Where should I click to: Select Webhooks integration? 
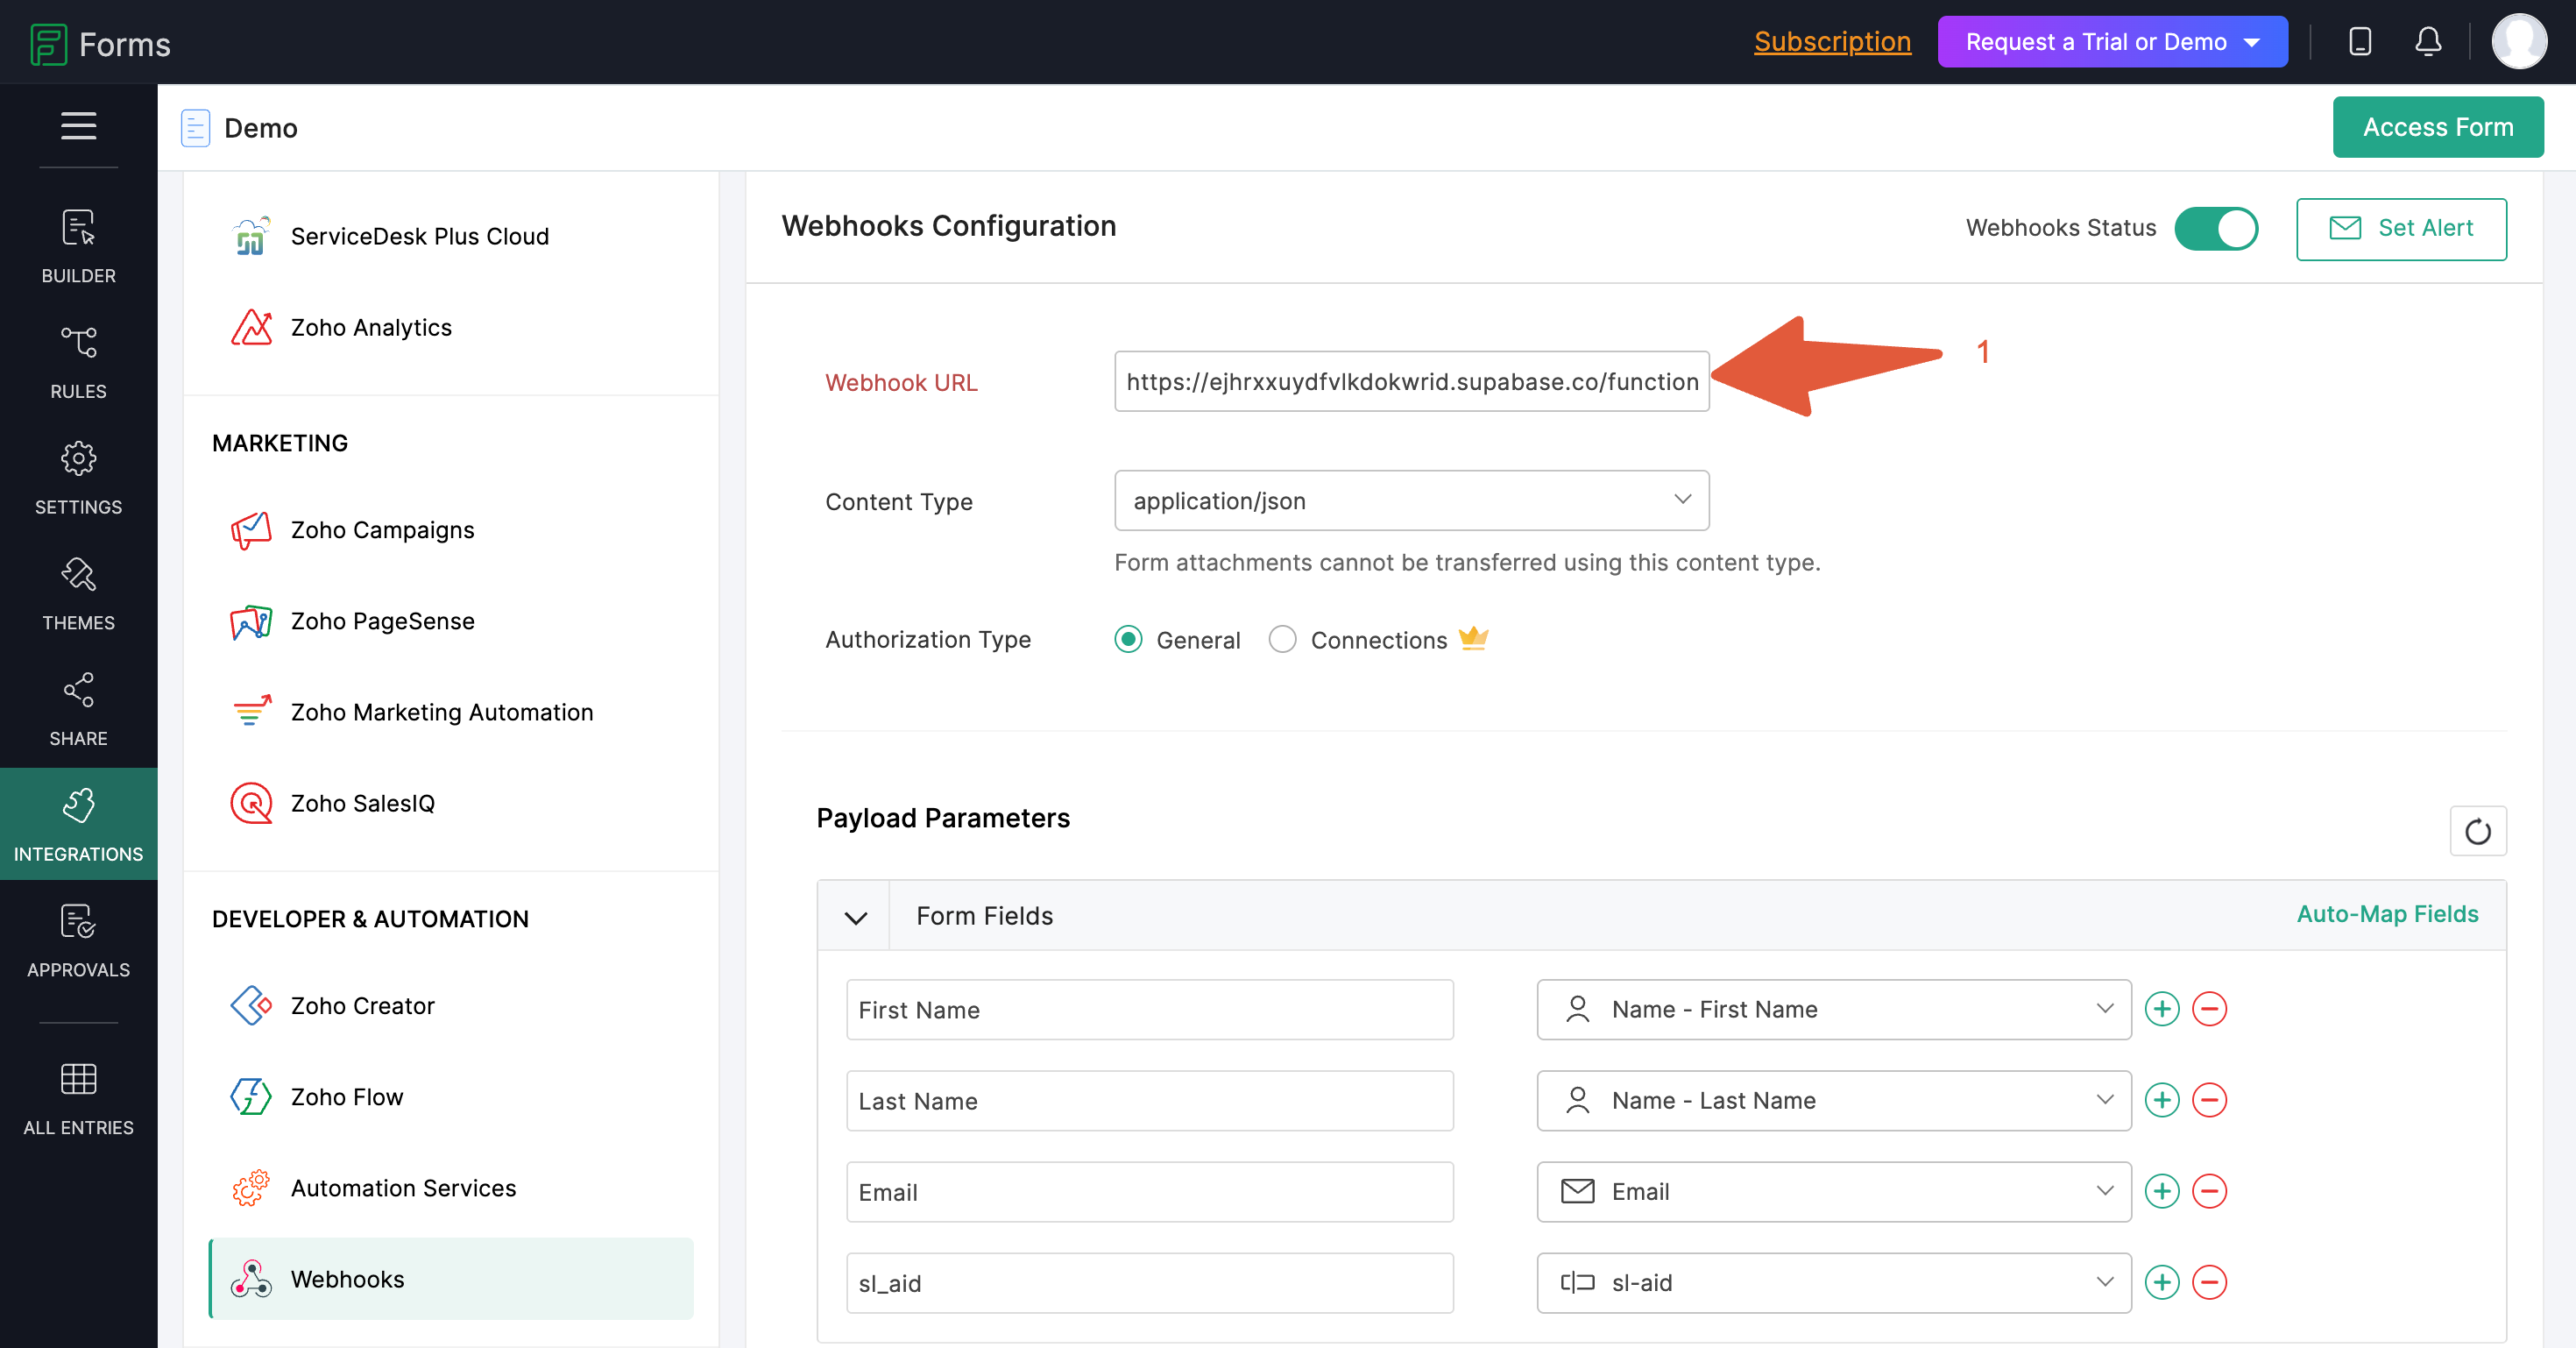450,1278
